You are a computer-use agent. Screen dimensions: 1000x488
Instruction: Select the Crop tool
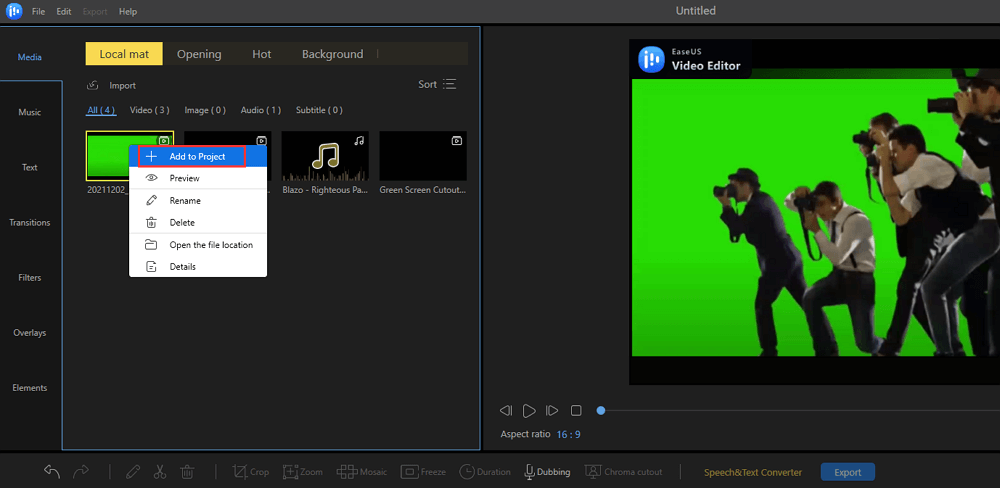tap(251, 472)
